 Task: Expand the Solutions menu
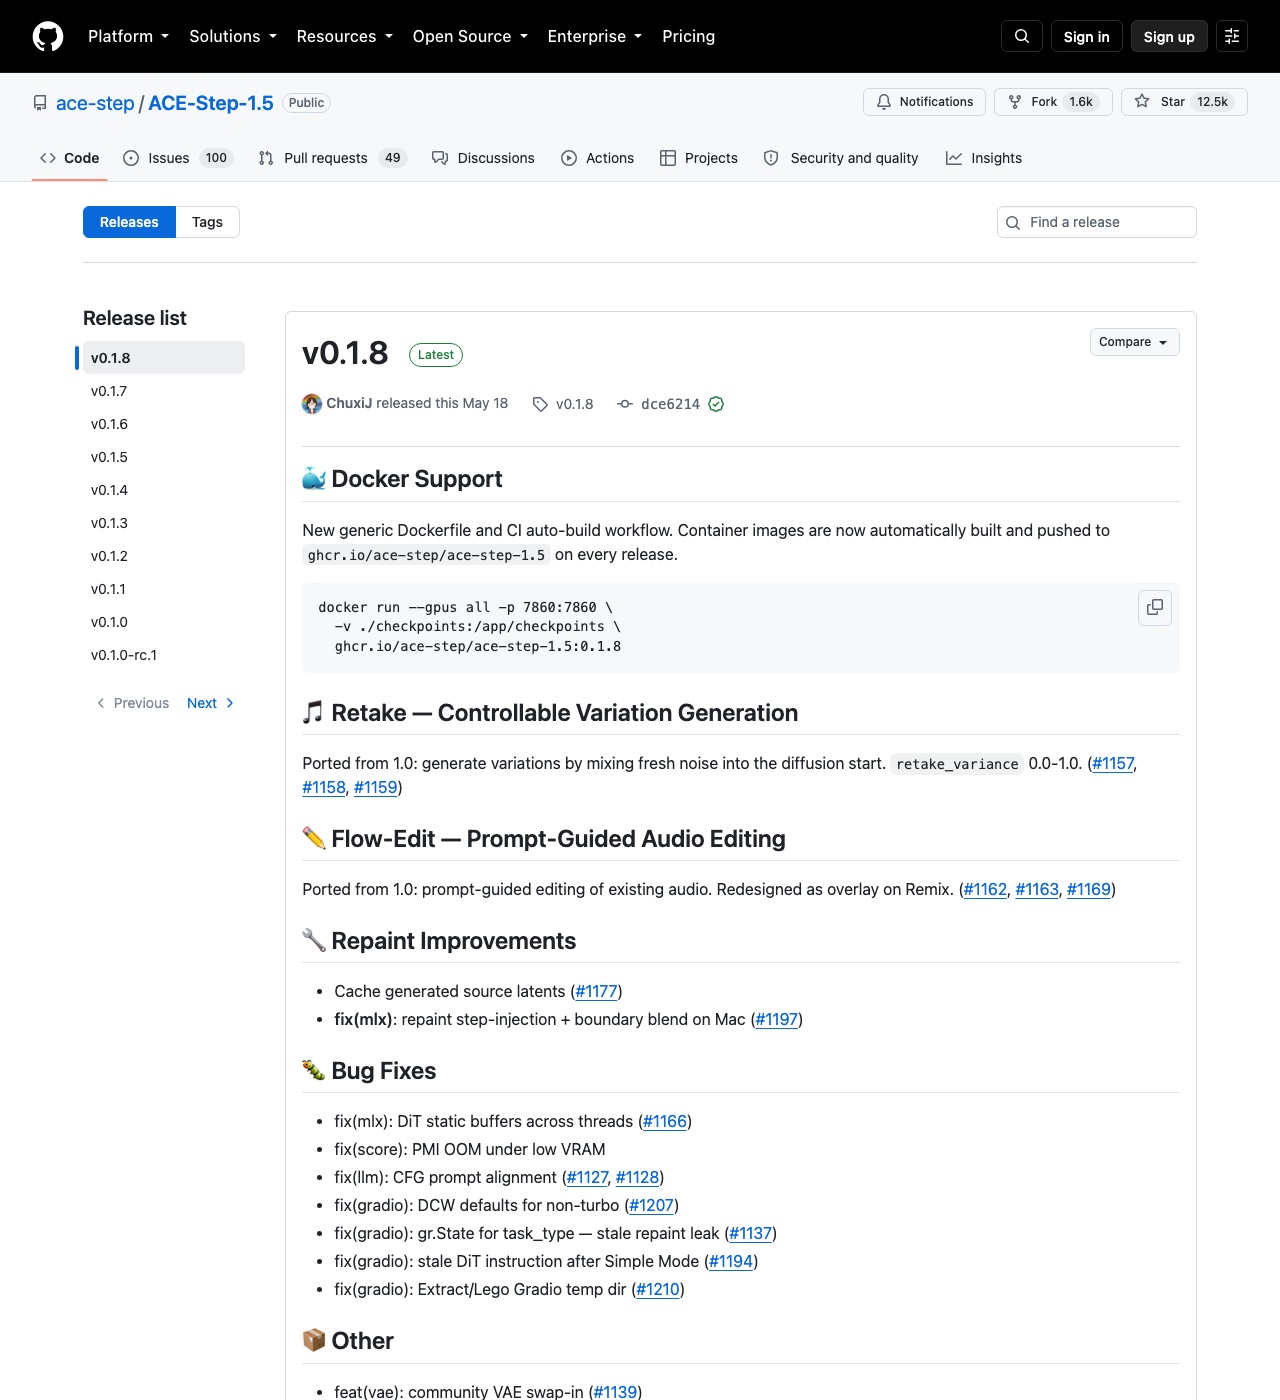click(x=232, y=36)
